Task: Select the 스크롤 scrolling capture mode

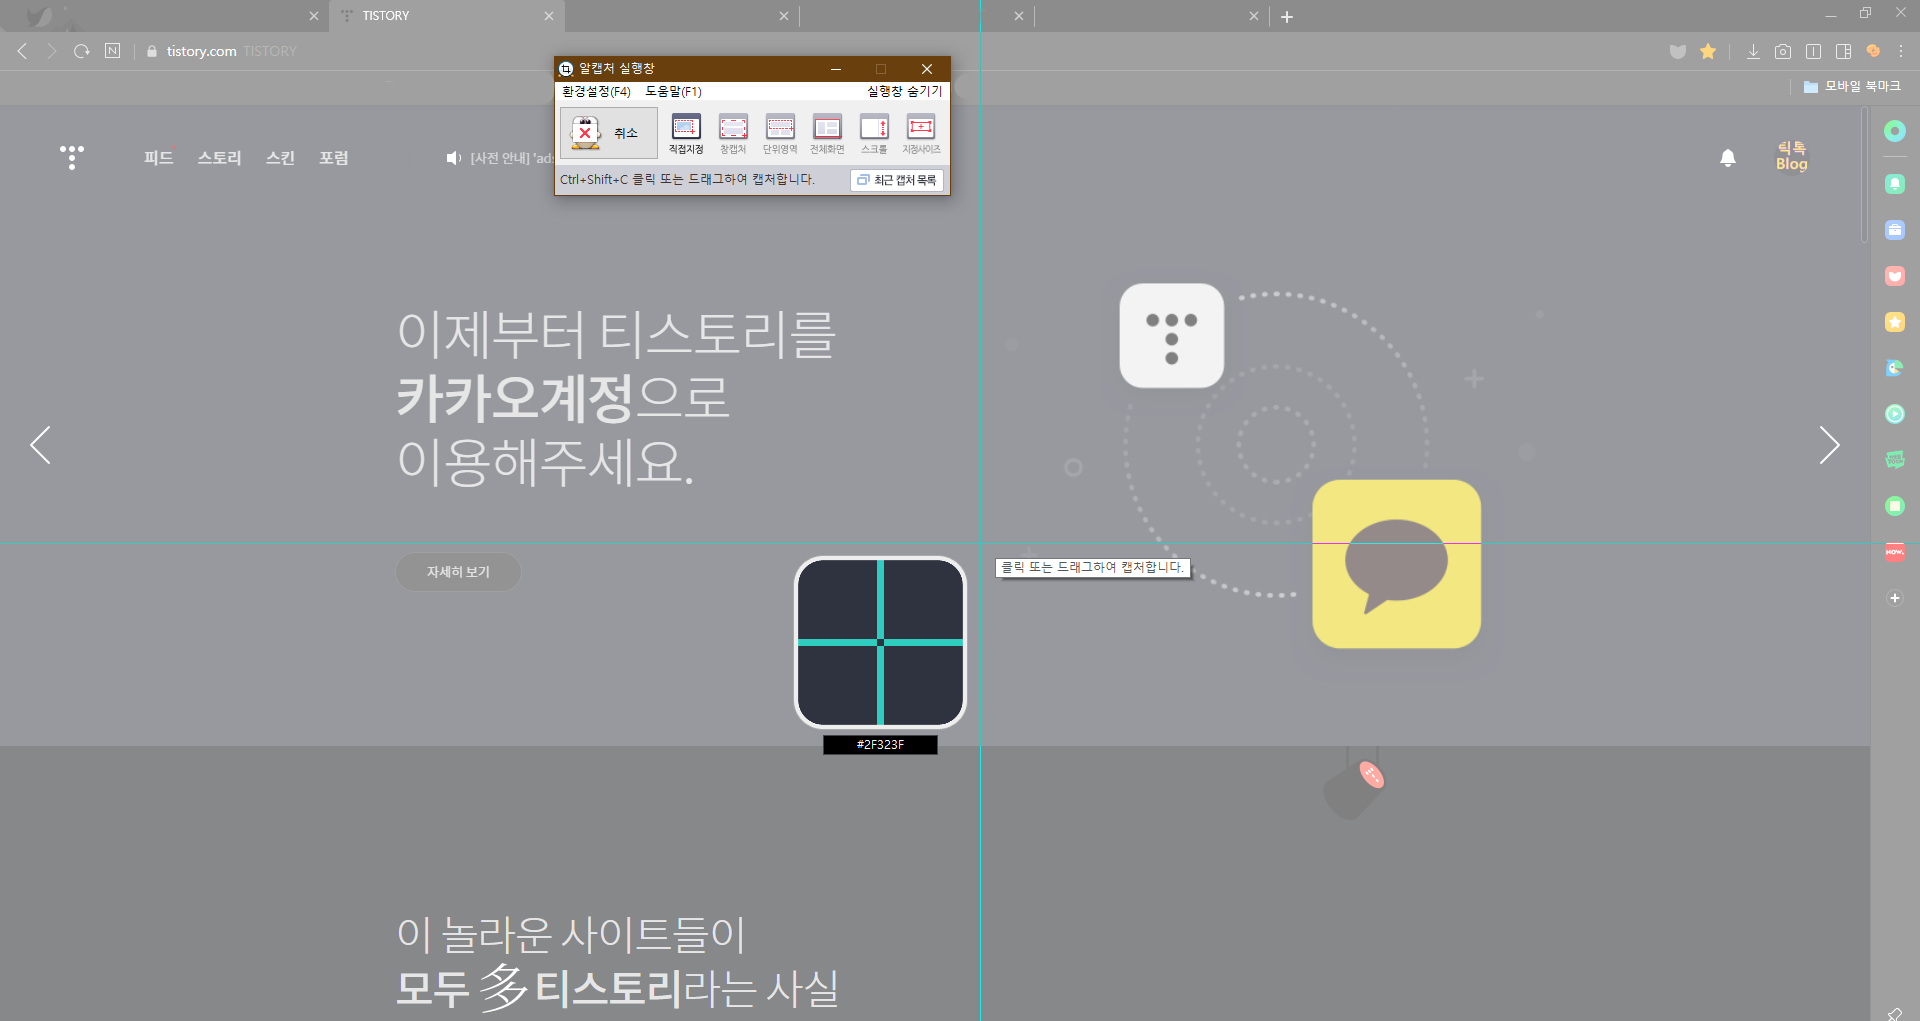Action: pyautogui.click(x=874, y=132)
